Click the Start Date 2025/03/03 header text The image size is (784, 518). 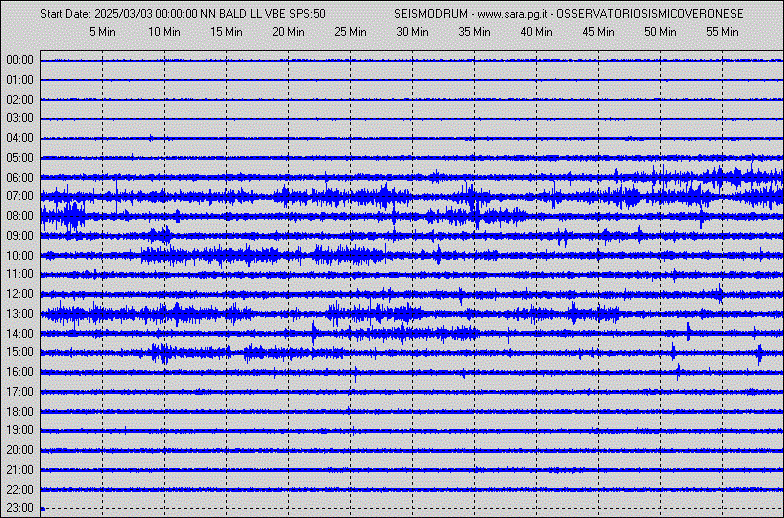(x=119, y=14)
